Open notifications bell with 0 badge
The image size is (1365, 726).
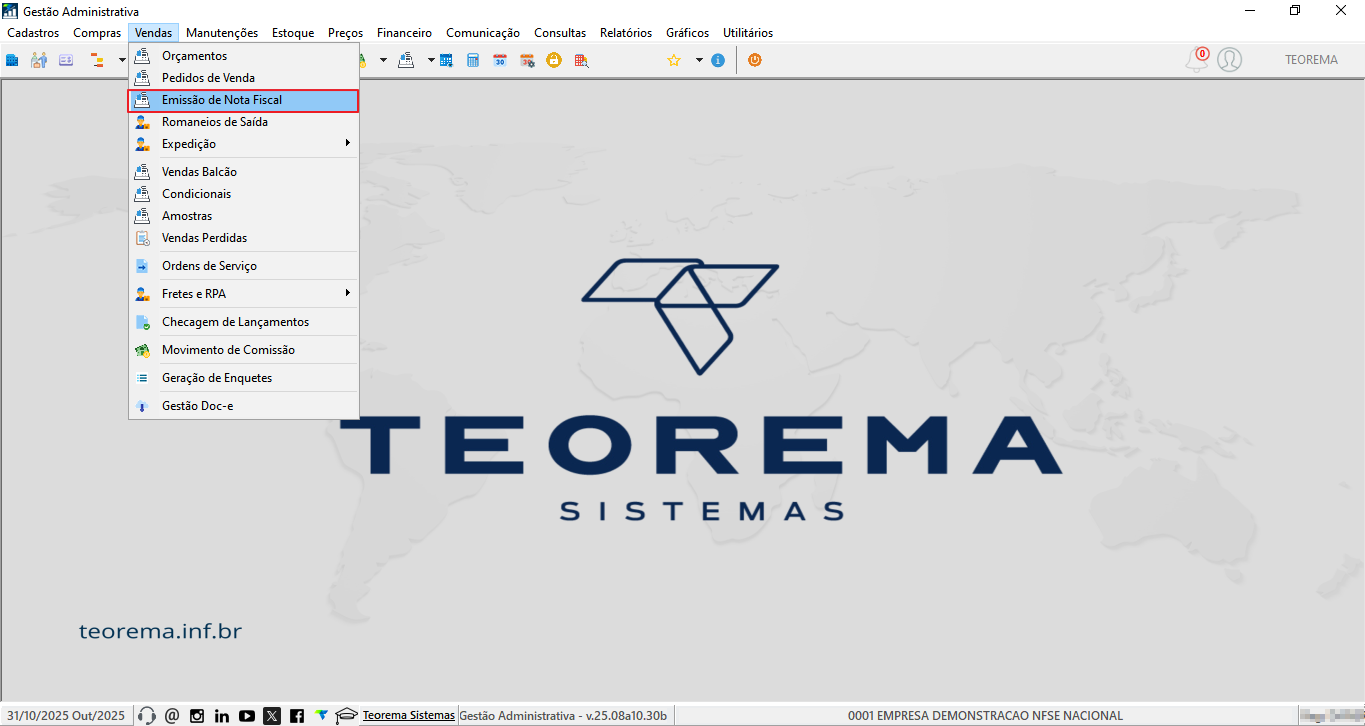click(x=1197, y=59)
